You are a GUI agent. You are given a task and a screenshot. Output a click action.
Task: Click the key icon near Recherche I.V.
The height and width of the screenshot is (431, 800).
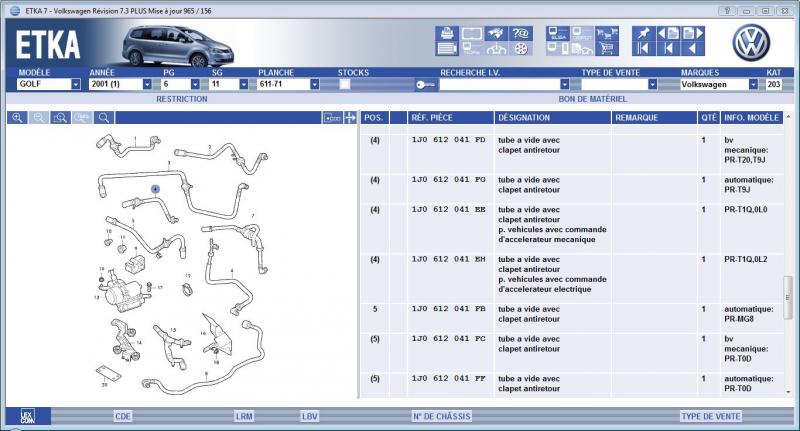(x=425, y=85)
